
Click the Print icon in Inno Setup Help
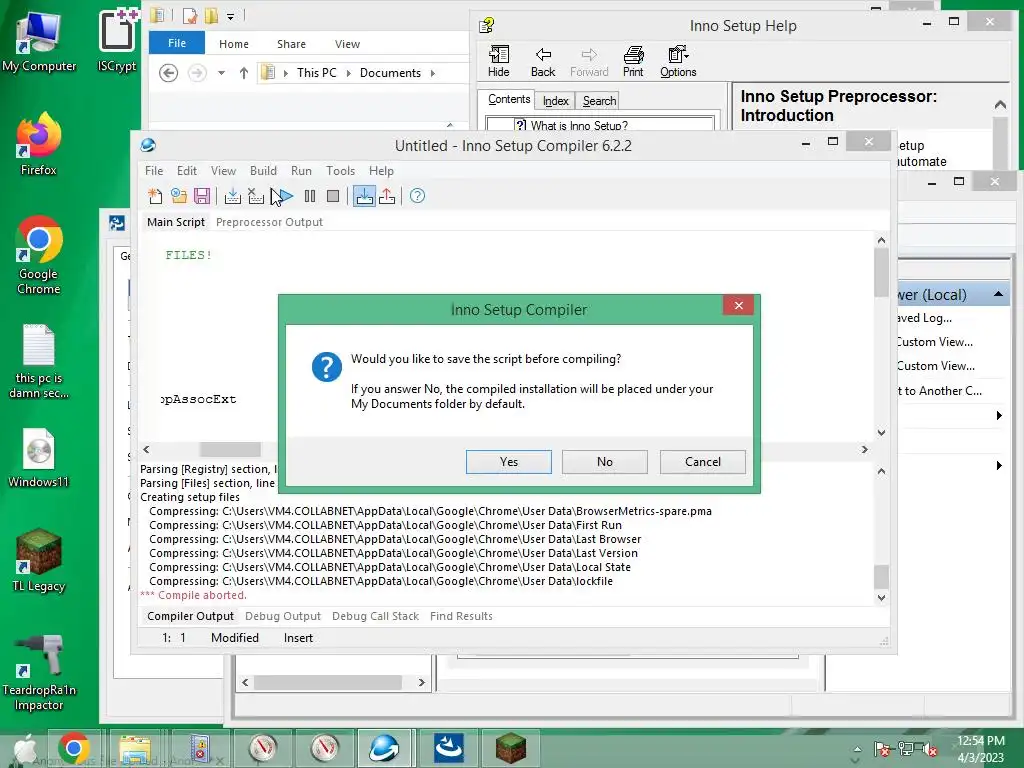[633, 61]
